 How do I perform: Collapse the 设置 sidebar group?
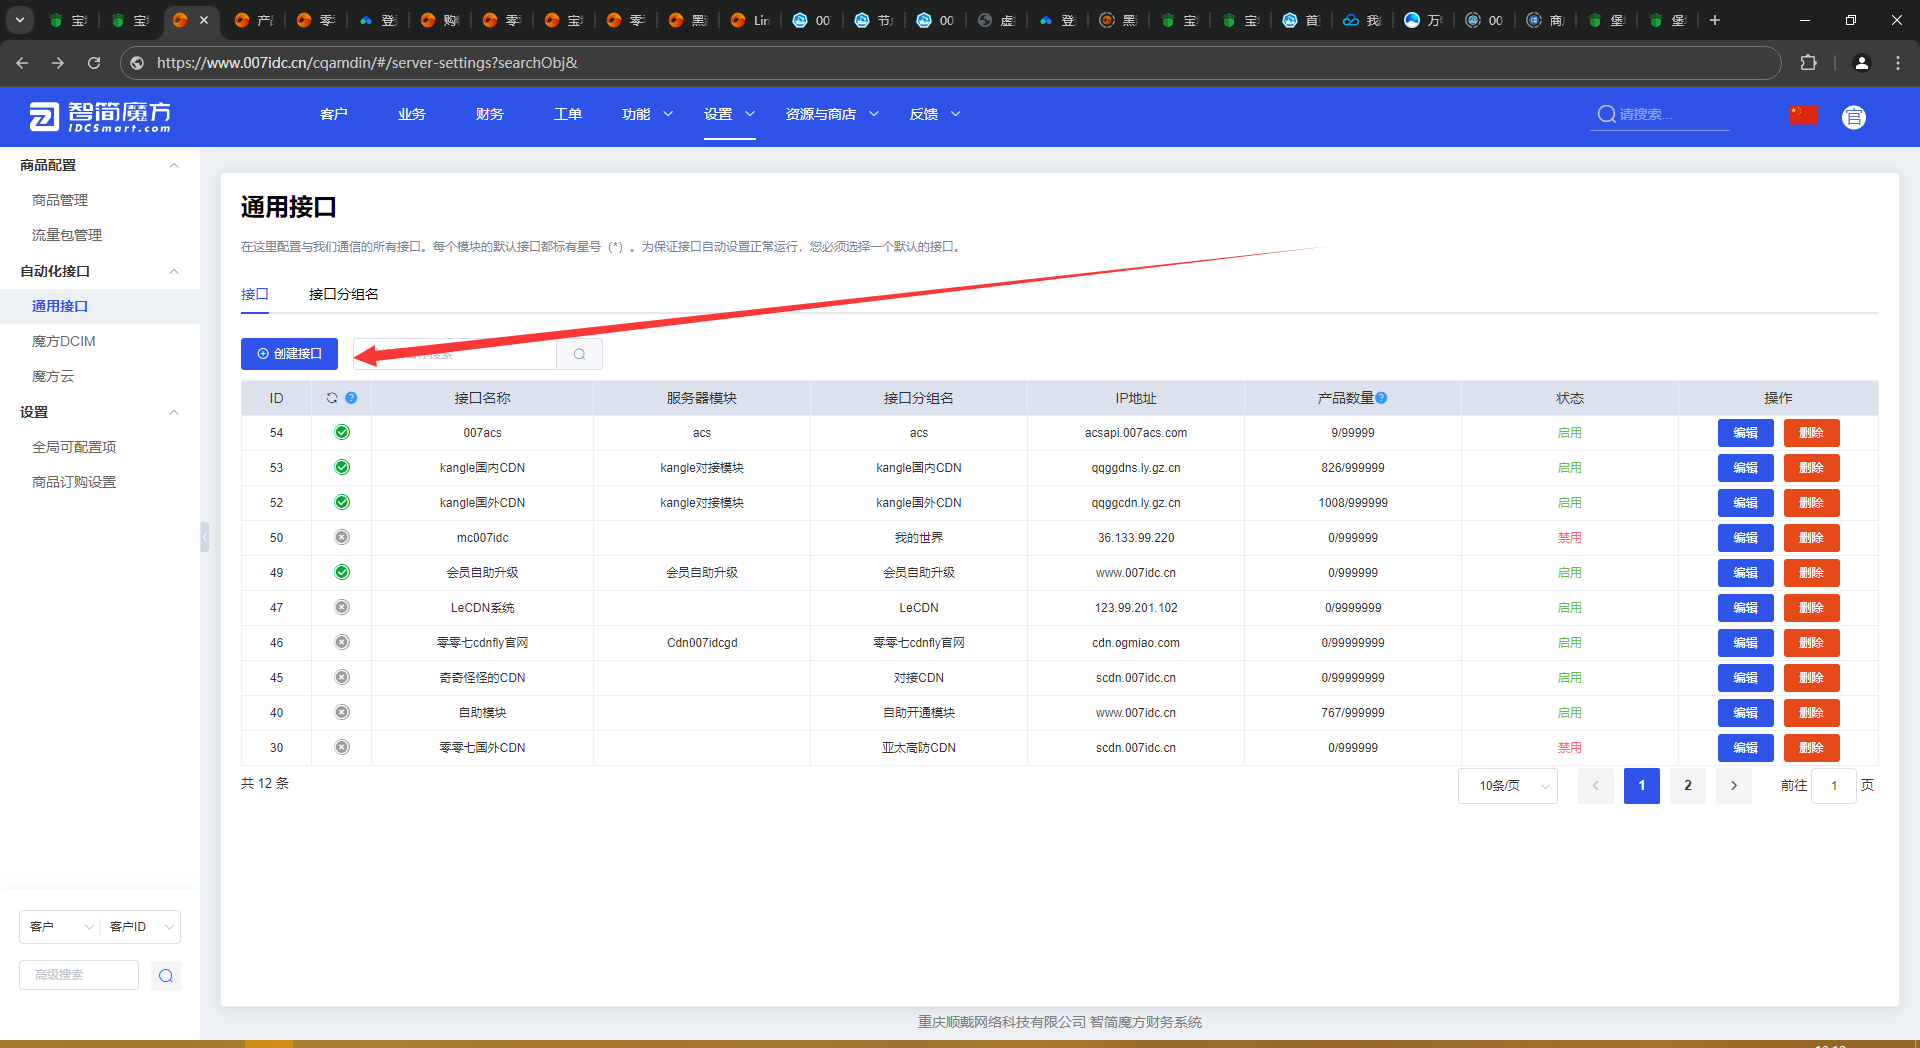[174, 412]
